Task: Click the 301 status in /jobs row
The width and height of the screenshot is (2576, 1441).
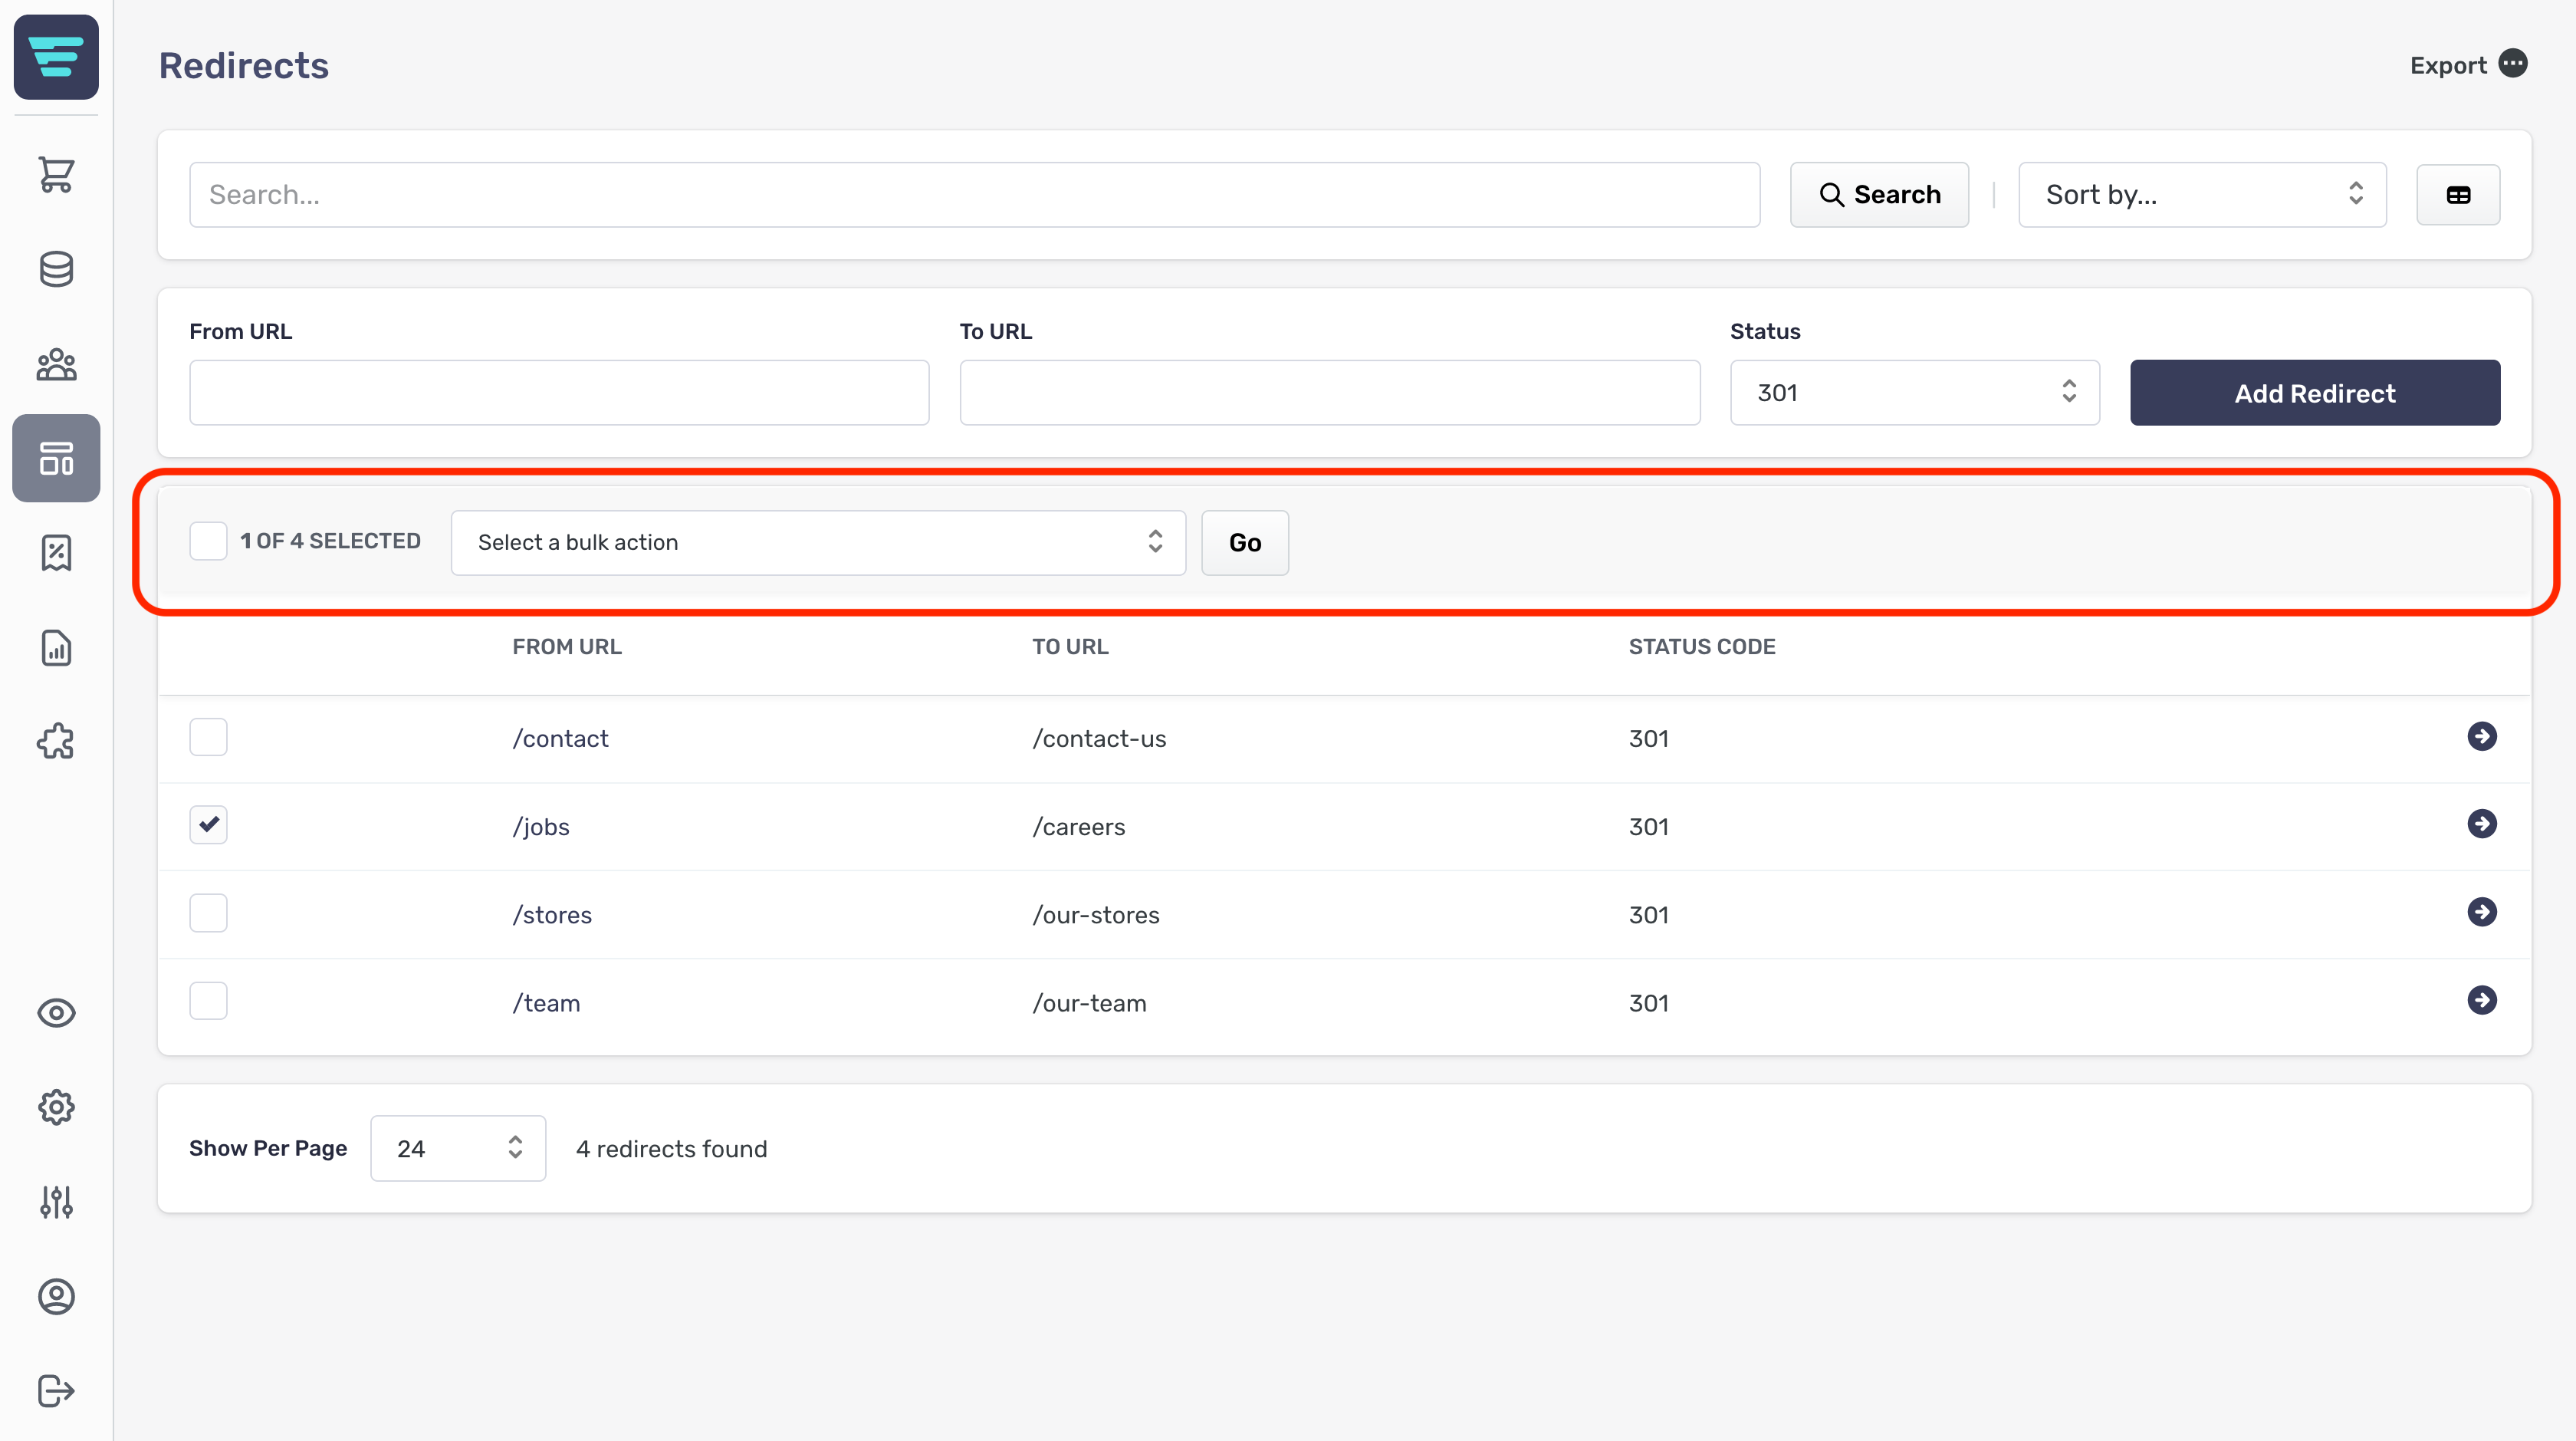Action: tap(1649, 827)
